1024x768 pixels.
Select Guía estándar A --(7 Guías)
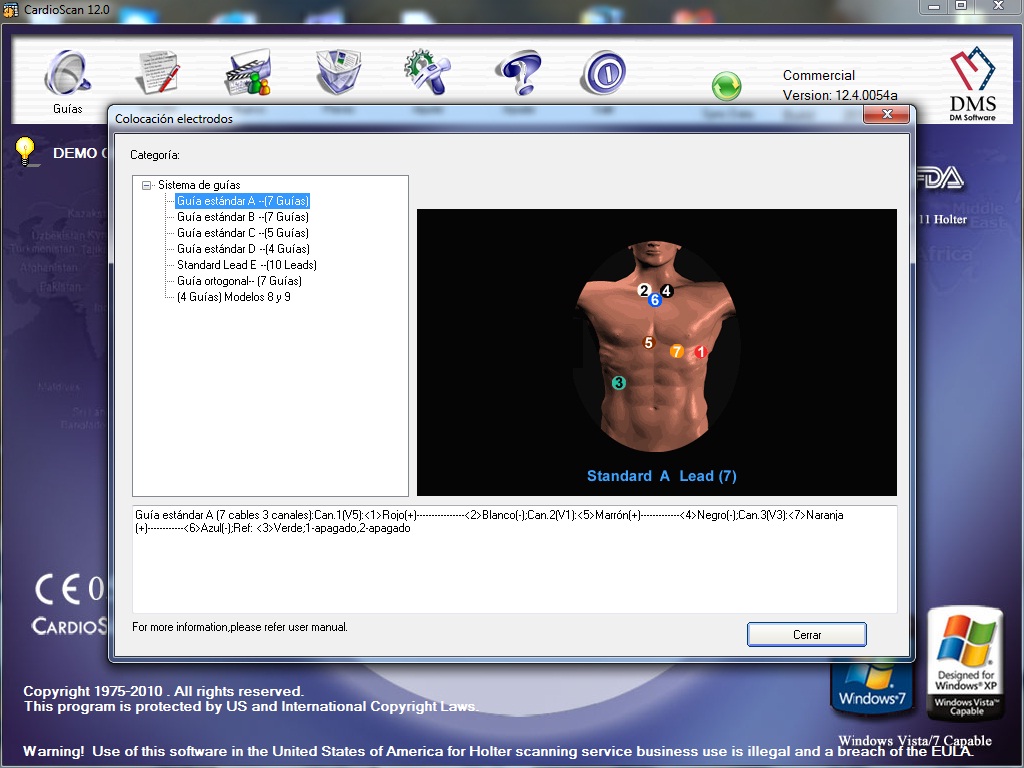242,201
